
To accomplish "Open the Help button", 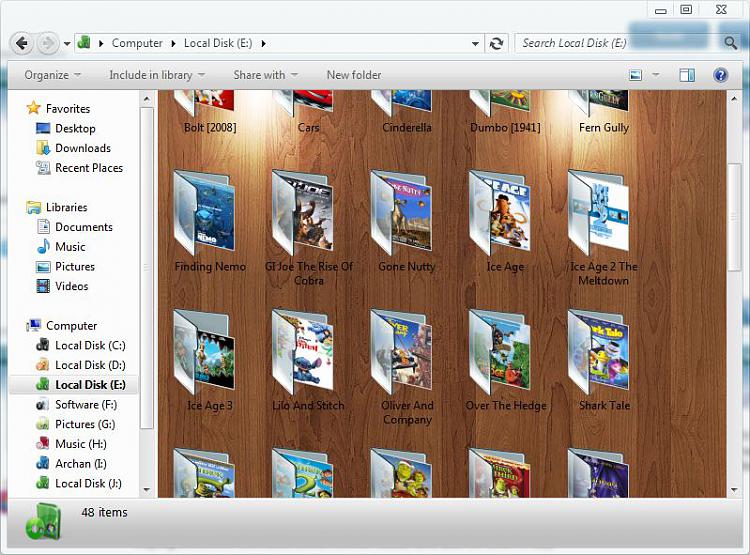I will 720,75.
